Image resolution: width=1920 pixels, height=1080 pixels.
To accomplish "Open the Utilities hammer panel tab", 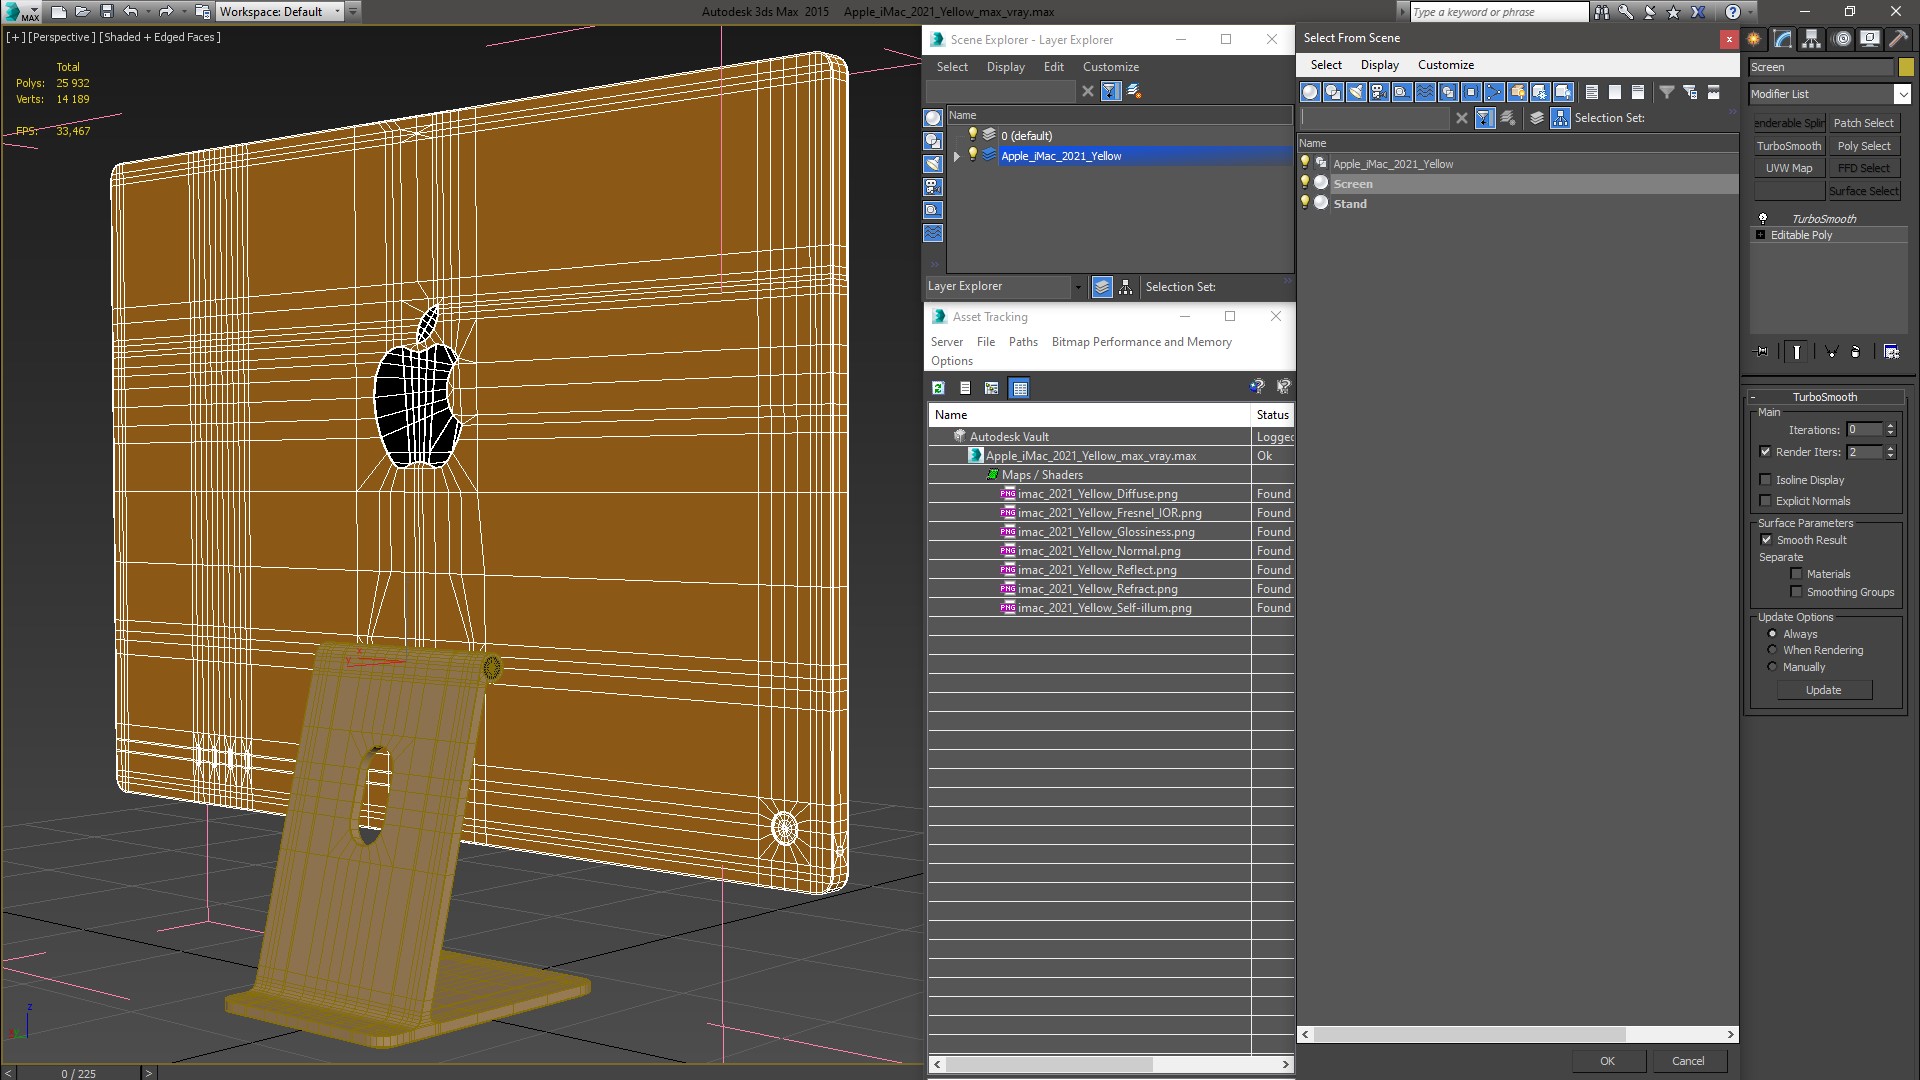I will pyautogui.click(x=1897, y=39).
